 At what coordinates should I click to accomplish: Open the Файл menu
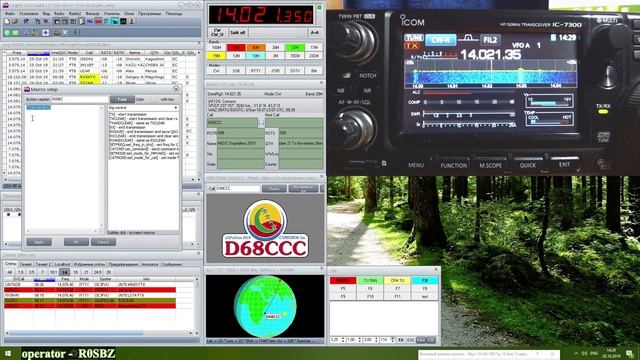click(x=10, y=13)
